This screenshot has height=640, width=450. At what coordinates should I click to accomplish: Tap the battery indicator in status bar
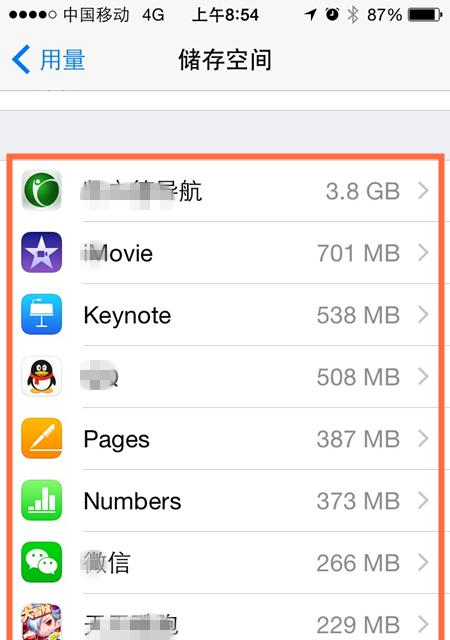point(425,15)
